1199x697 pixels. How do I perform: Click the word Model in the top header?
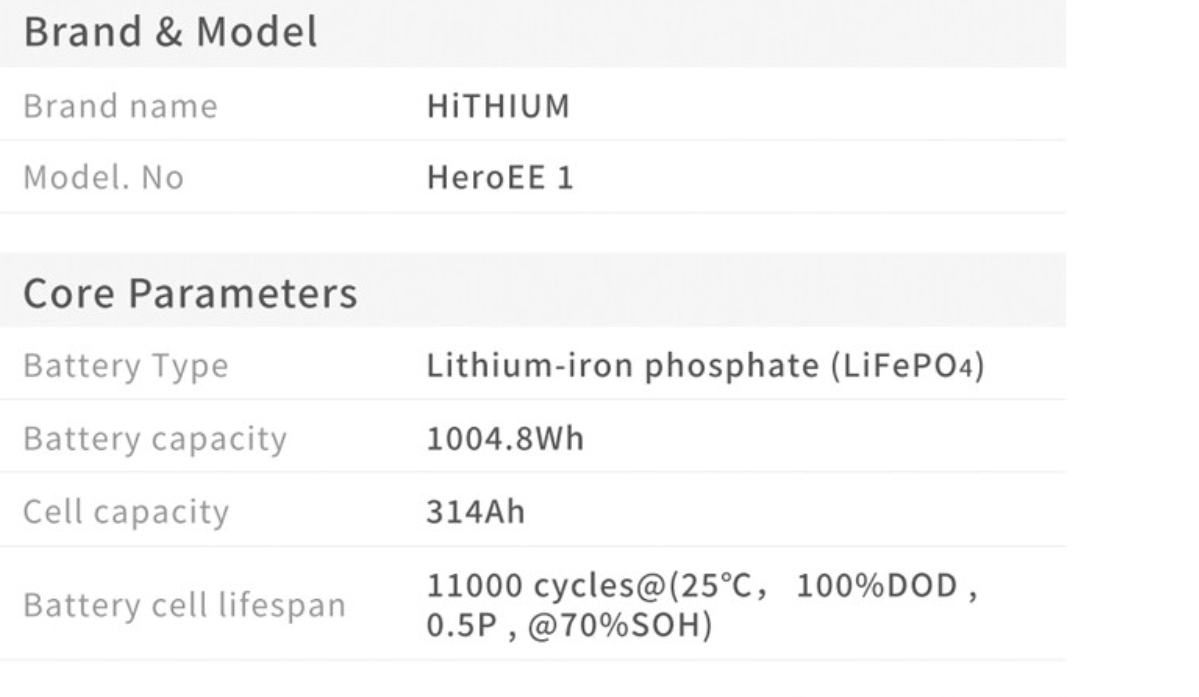256,32
